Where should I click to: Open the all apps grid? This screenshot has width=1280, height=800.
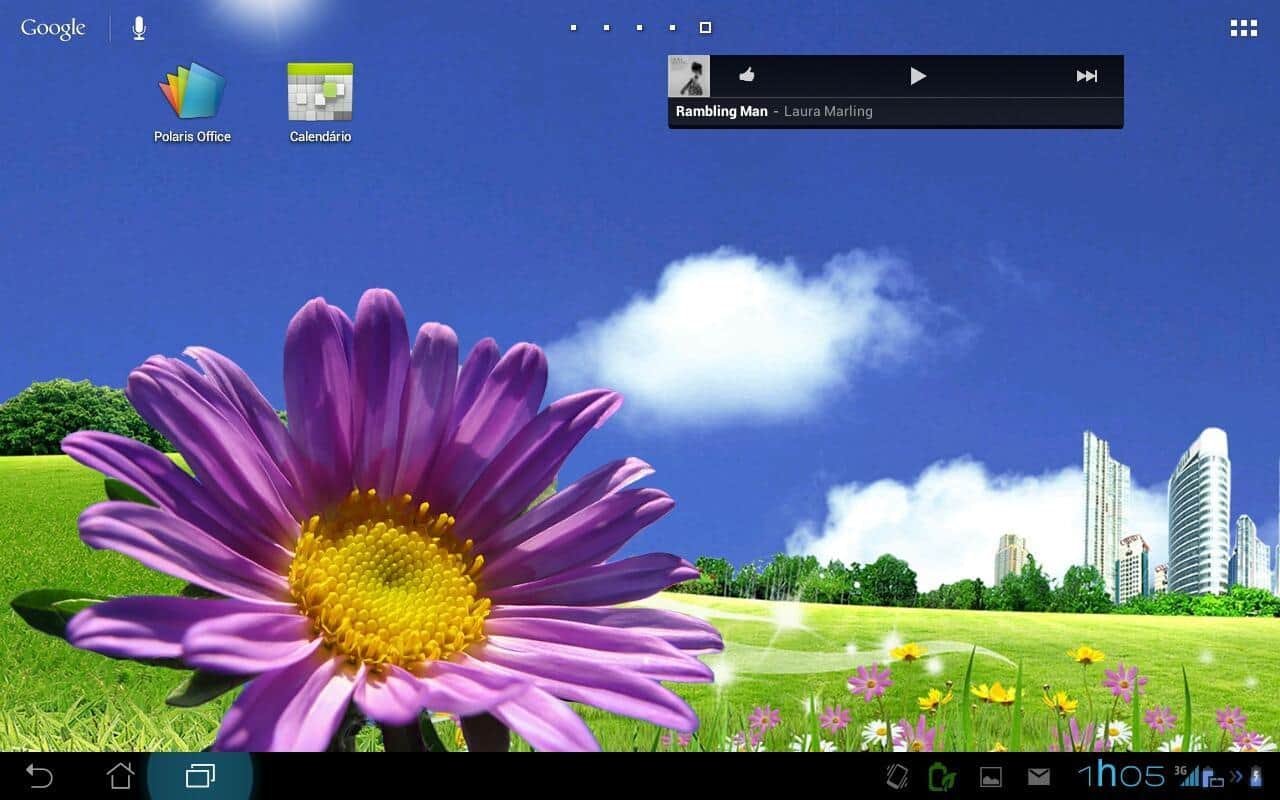[1243, 28]
